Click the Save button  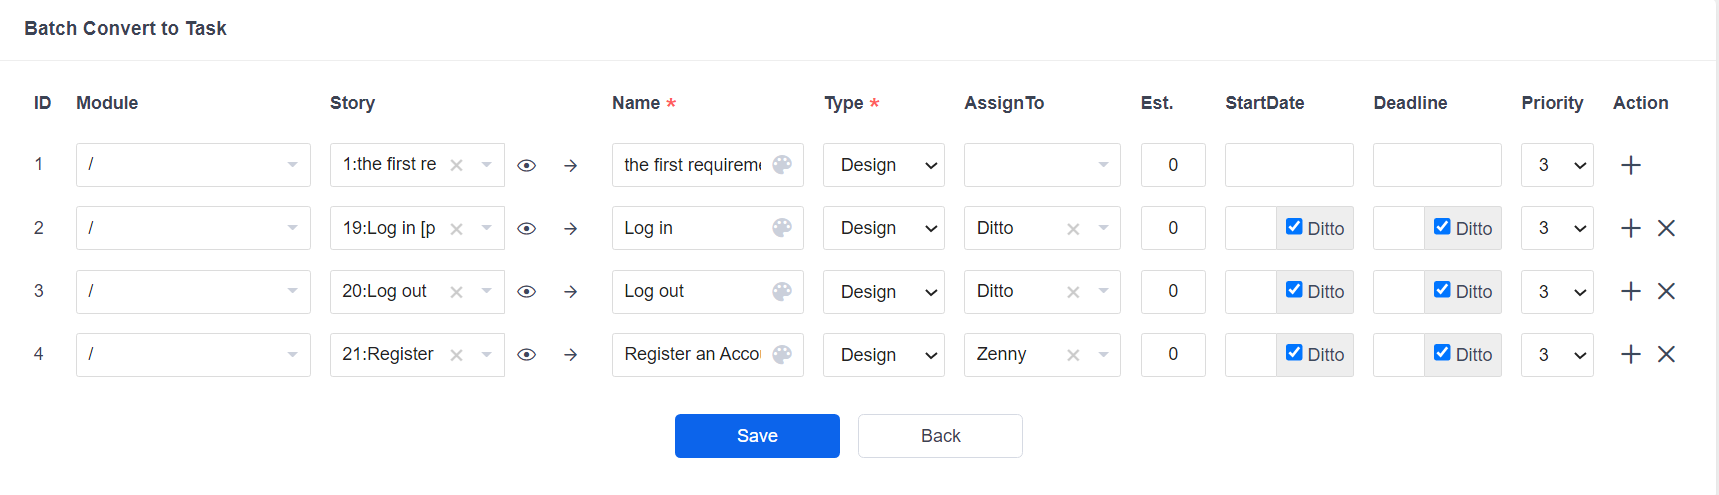pyautogui.click(x=757, y=436)
